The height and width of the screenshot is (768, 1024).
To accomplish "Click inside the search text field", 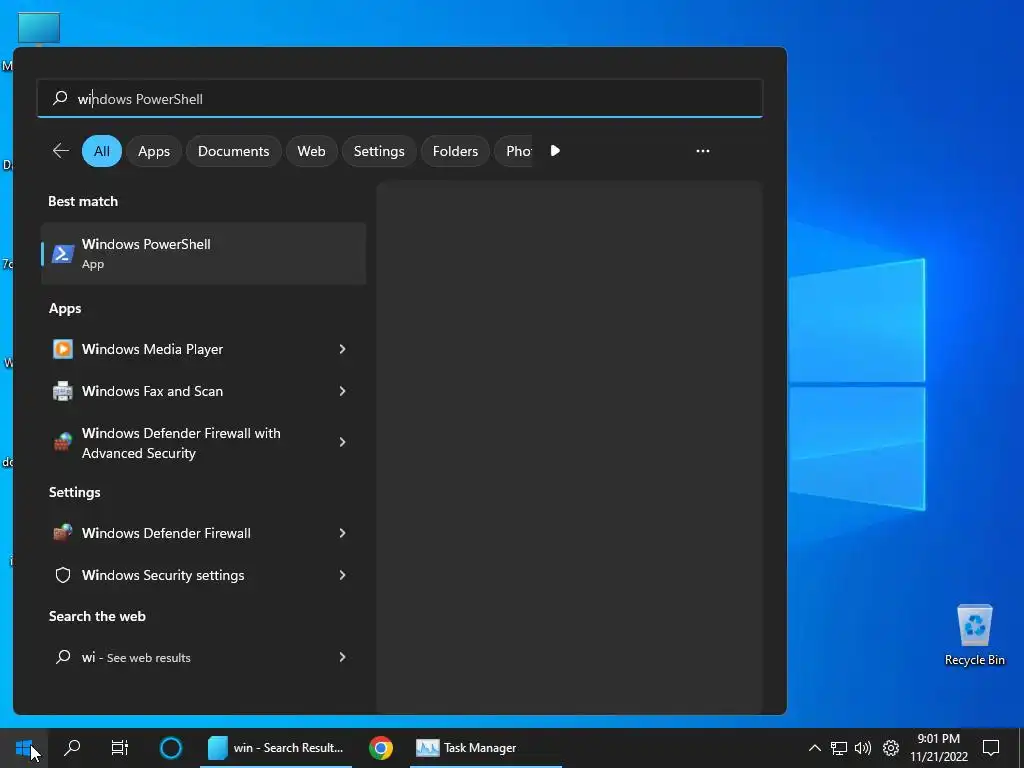I will (x=400, y=99).
